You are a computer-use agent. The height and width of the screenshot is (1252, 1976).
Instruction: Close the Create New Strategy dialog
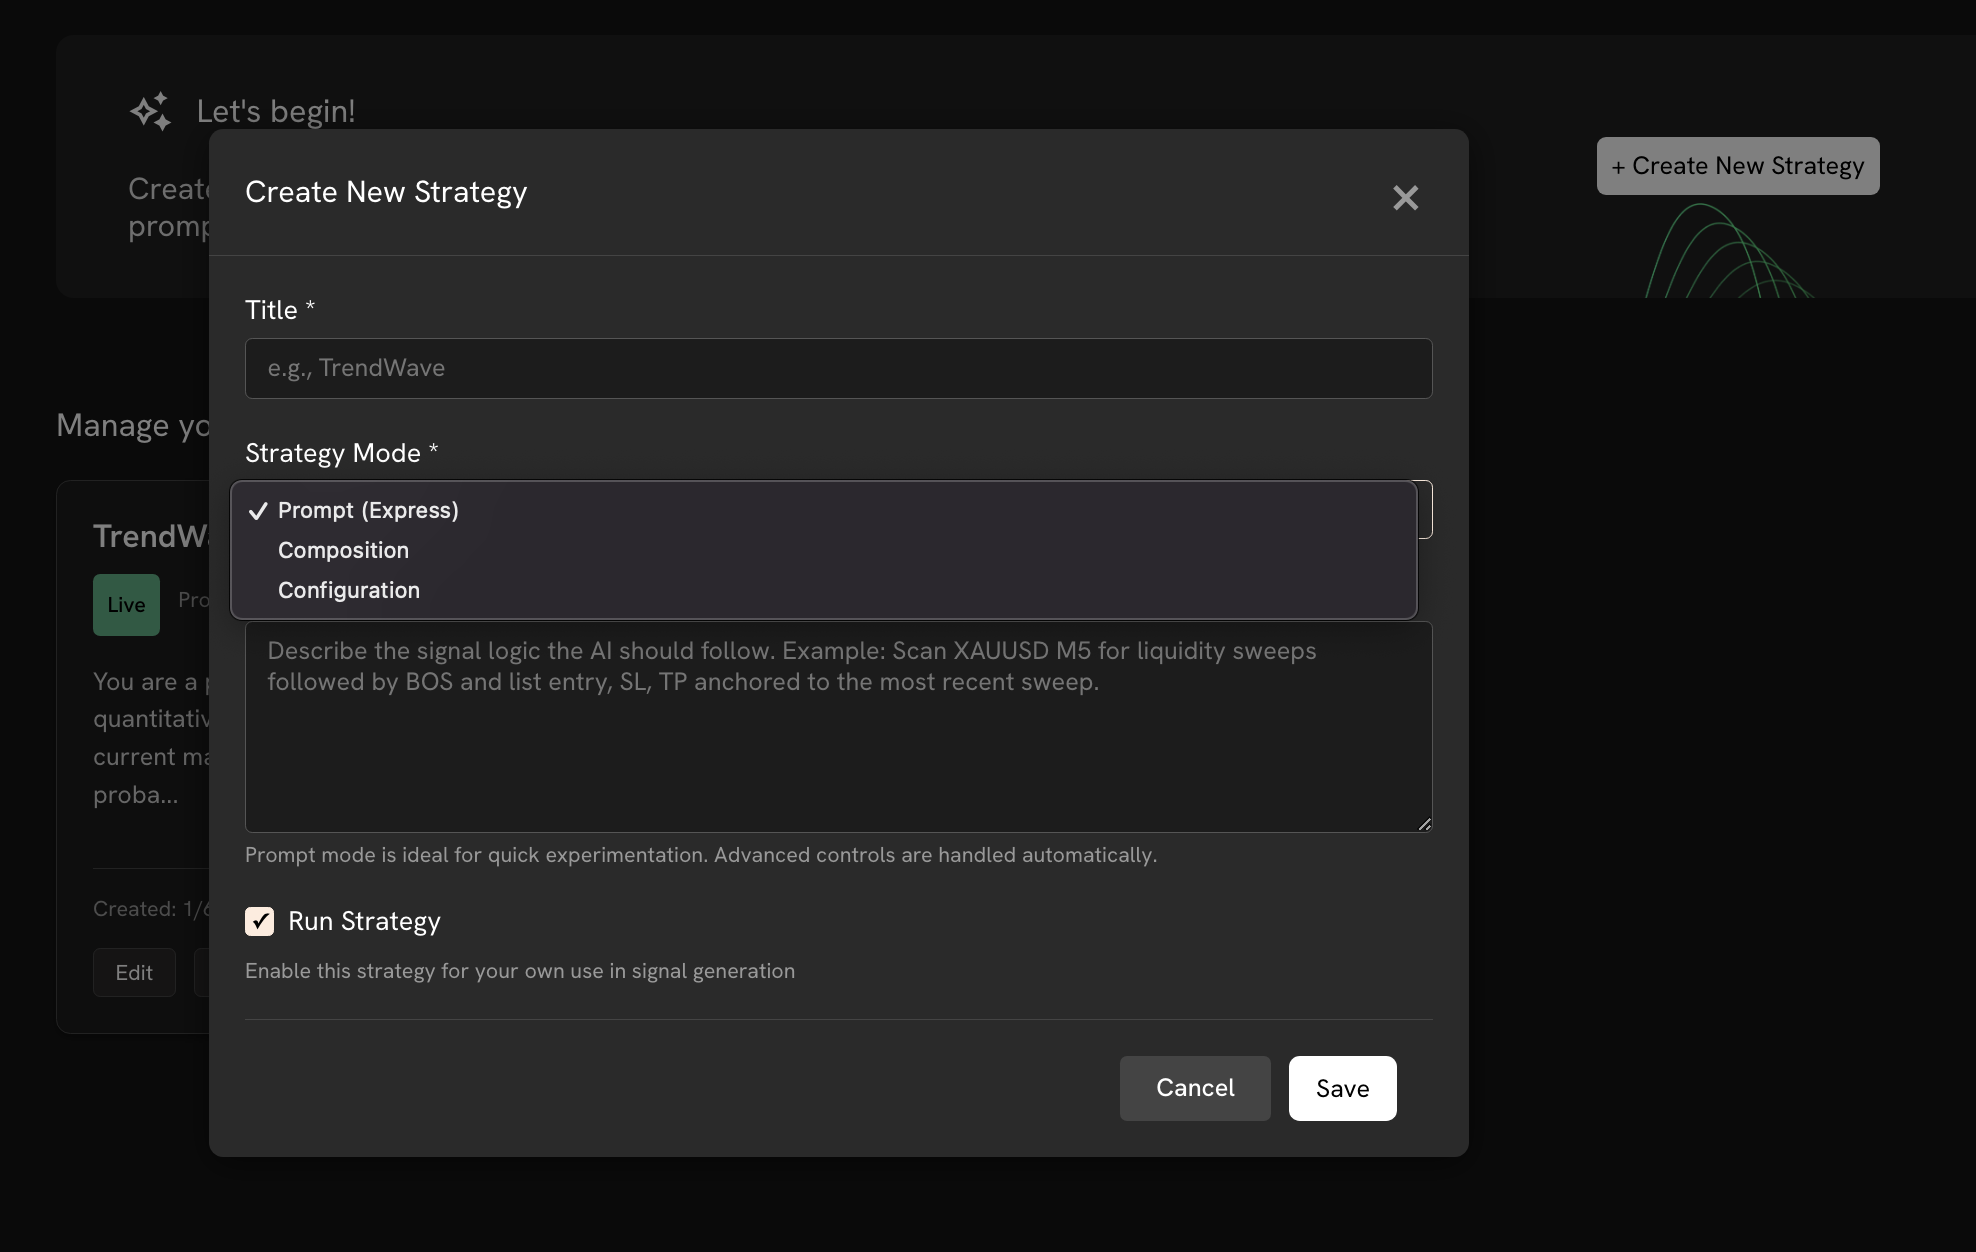tap(1405, 198)
